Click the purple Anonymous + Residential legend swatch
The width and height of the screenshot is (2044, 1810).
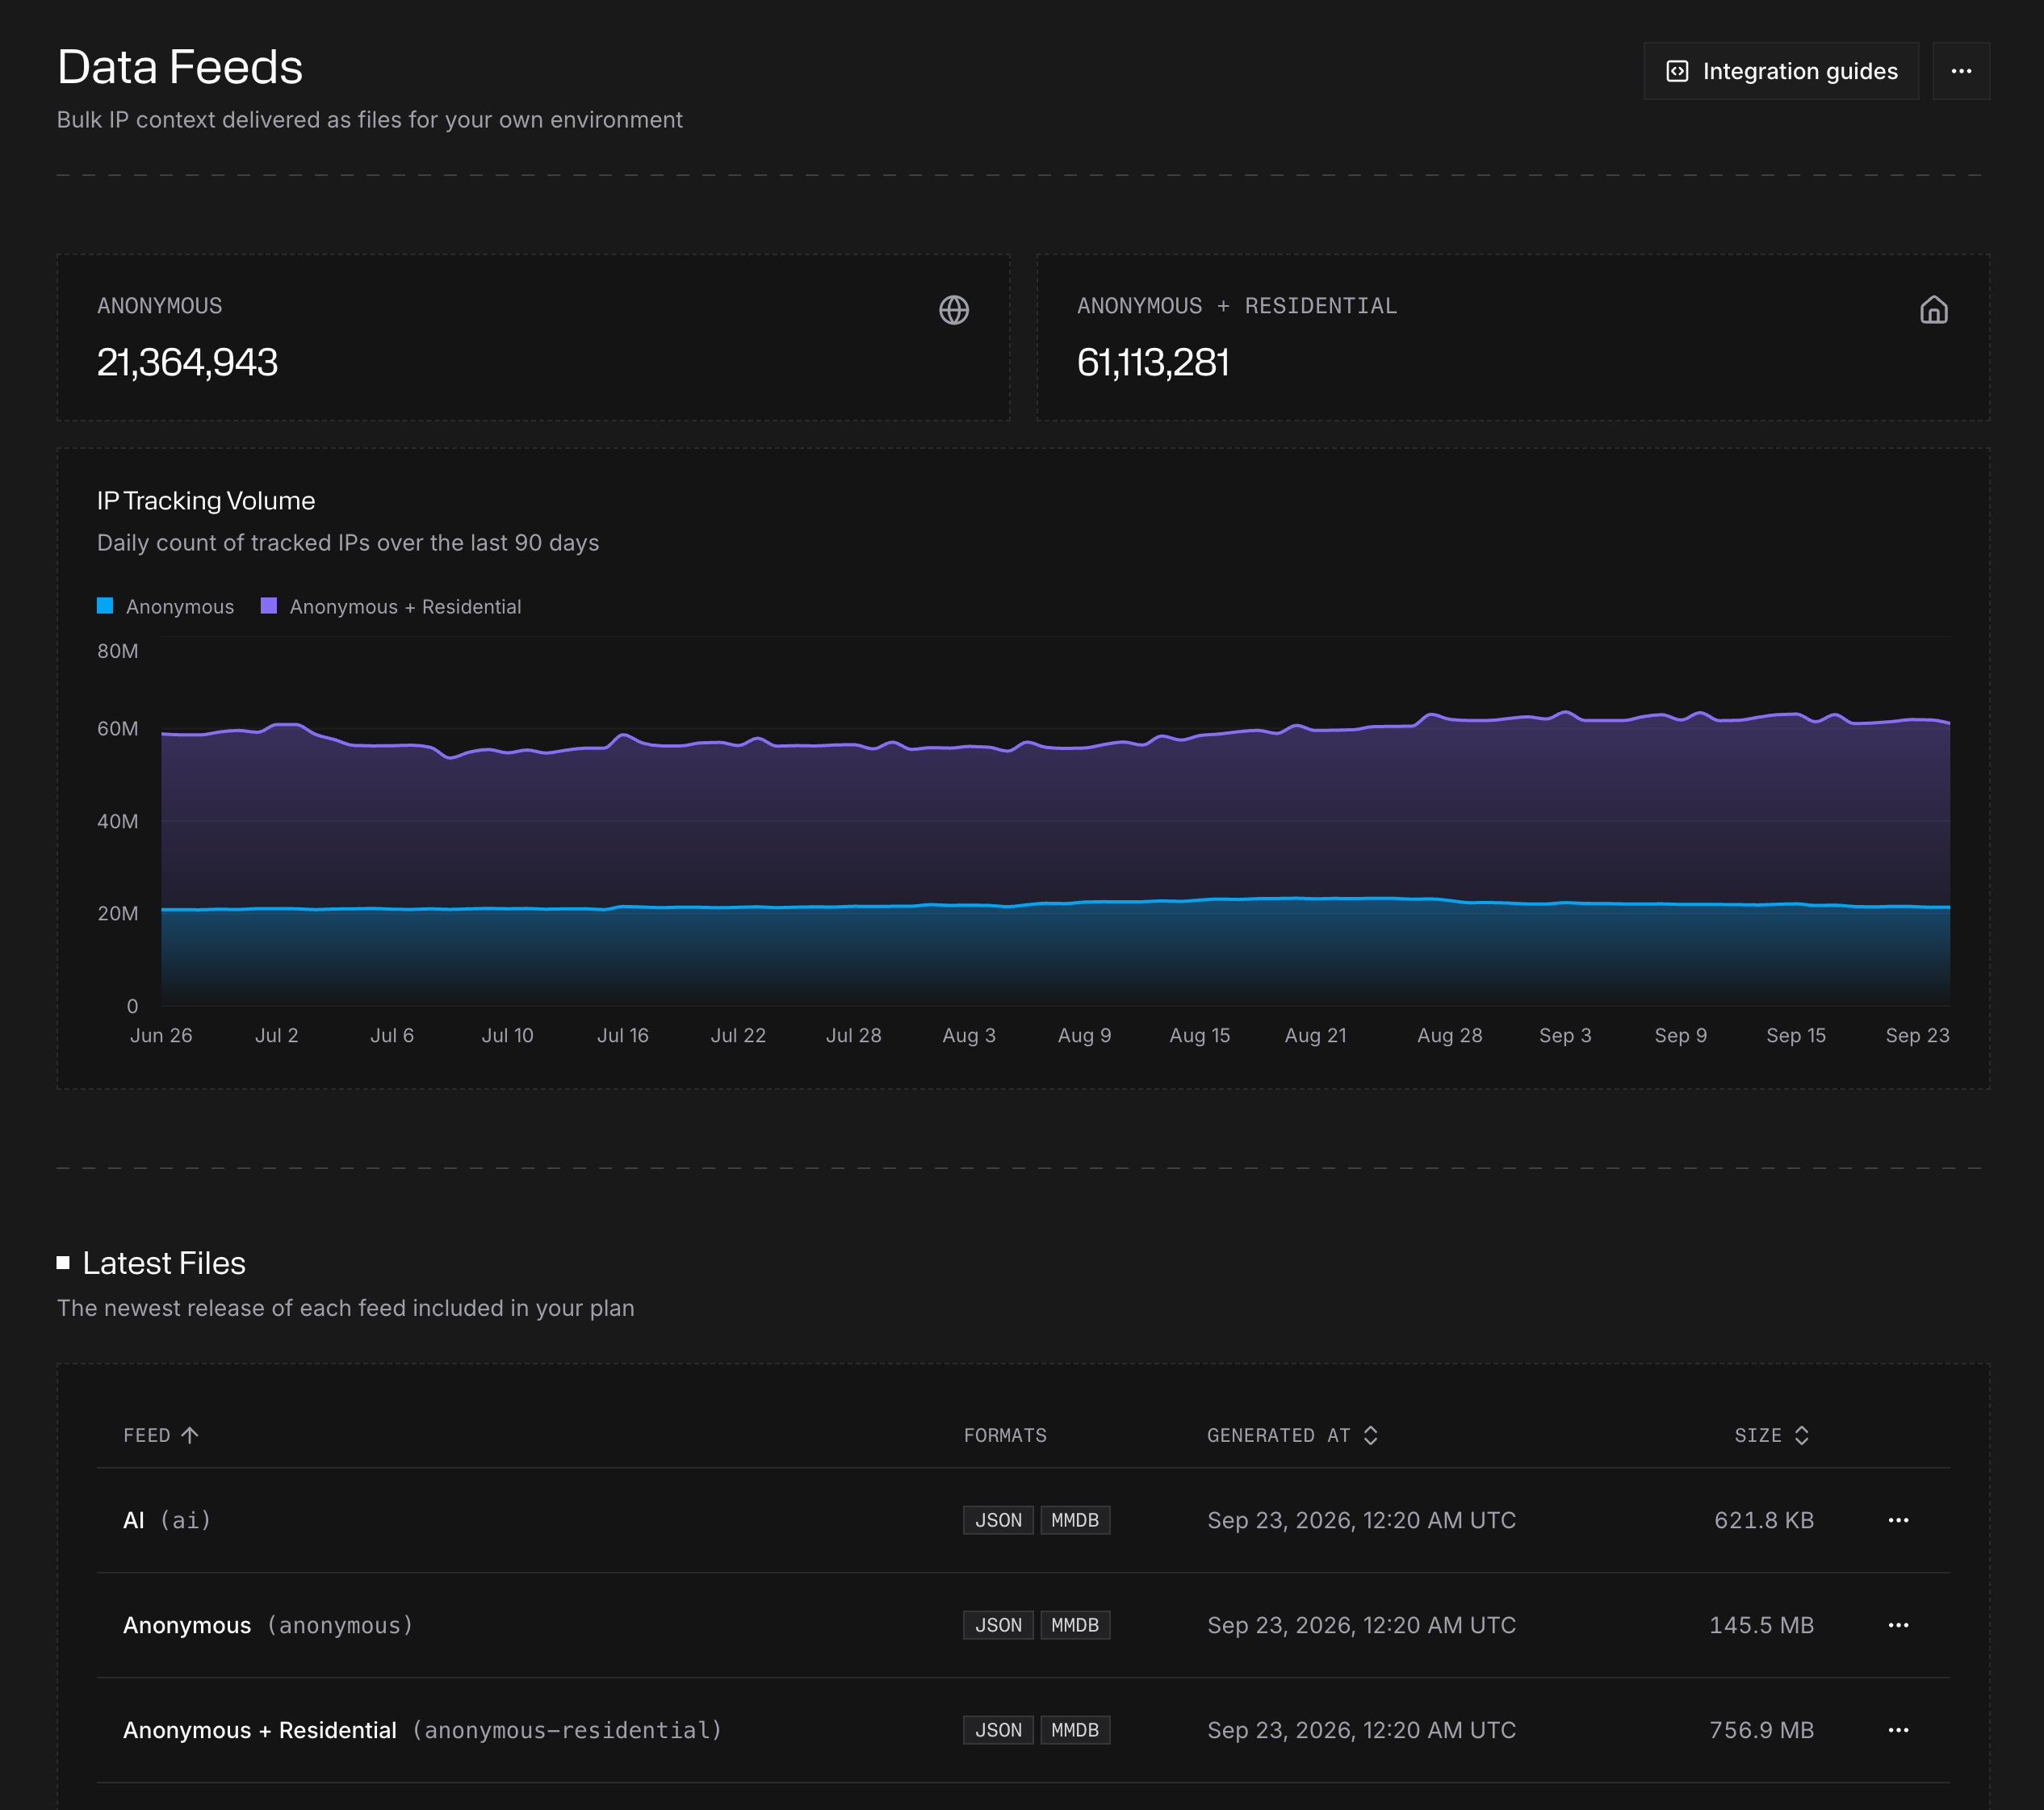(x=268, y=605)
